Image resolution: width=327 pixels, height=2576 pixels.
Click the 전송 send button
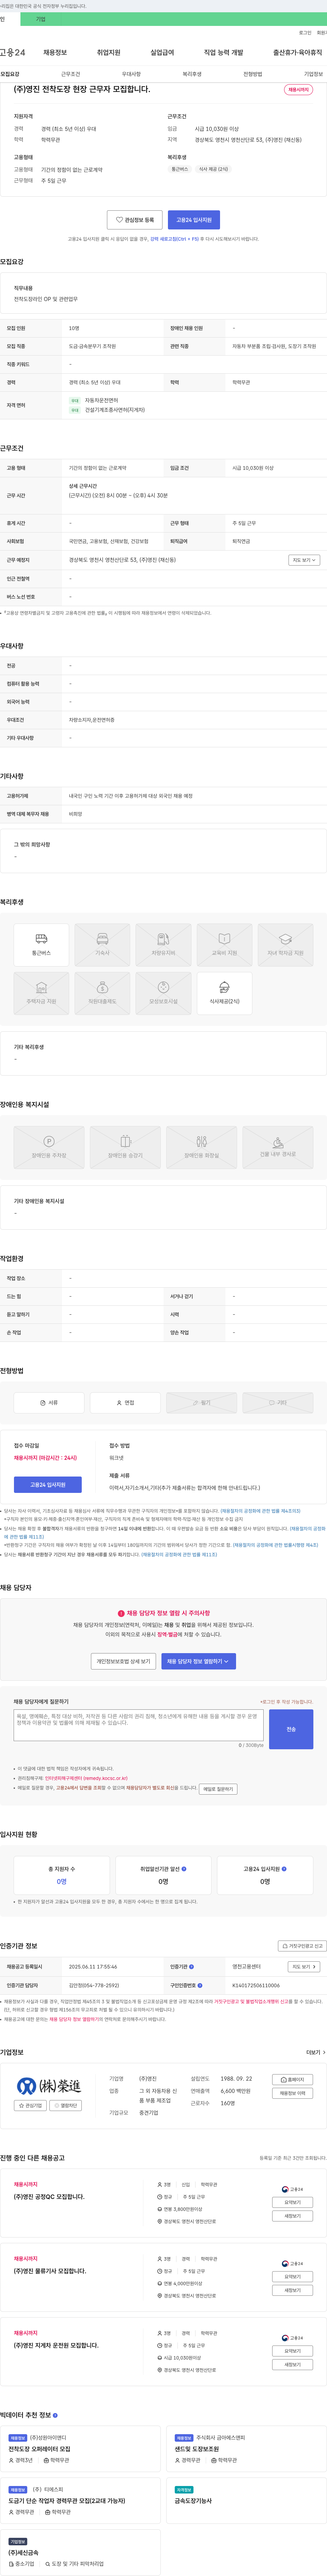tap(291, 1729)
